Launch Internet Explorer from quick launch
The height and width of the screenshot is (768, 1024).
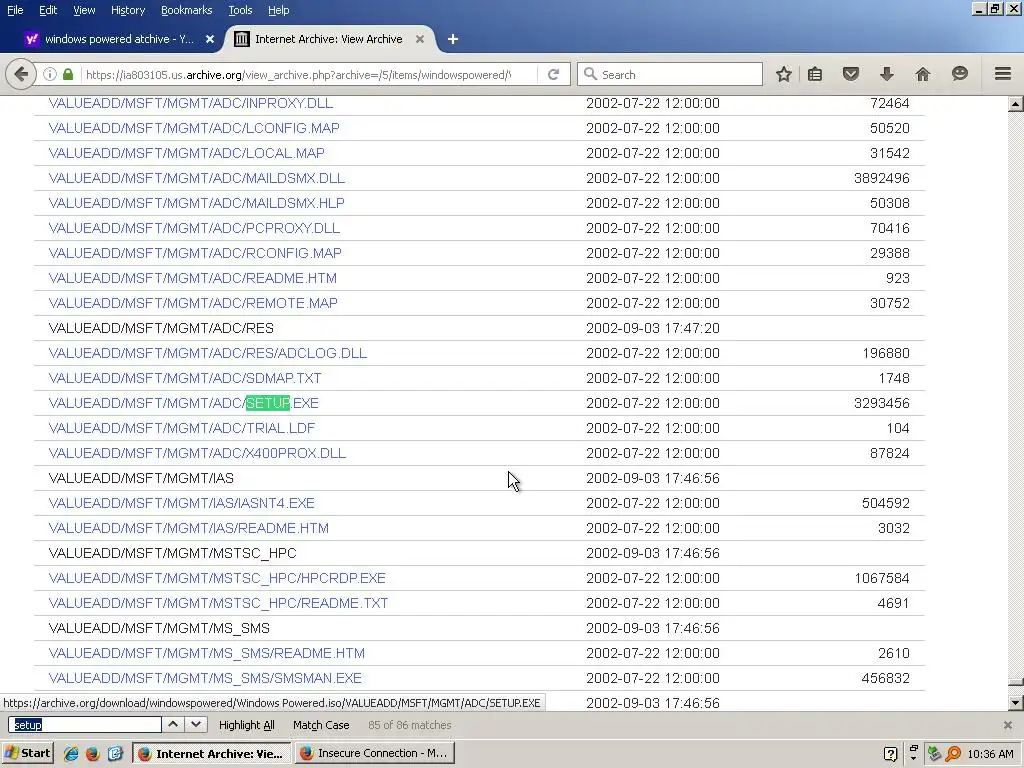[71, 754]
